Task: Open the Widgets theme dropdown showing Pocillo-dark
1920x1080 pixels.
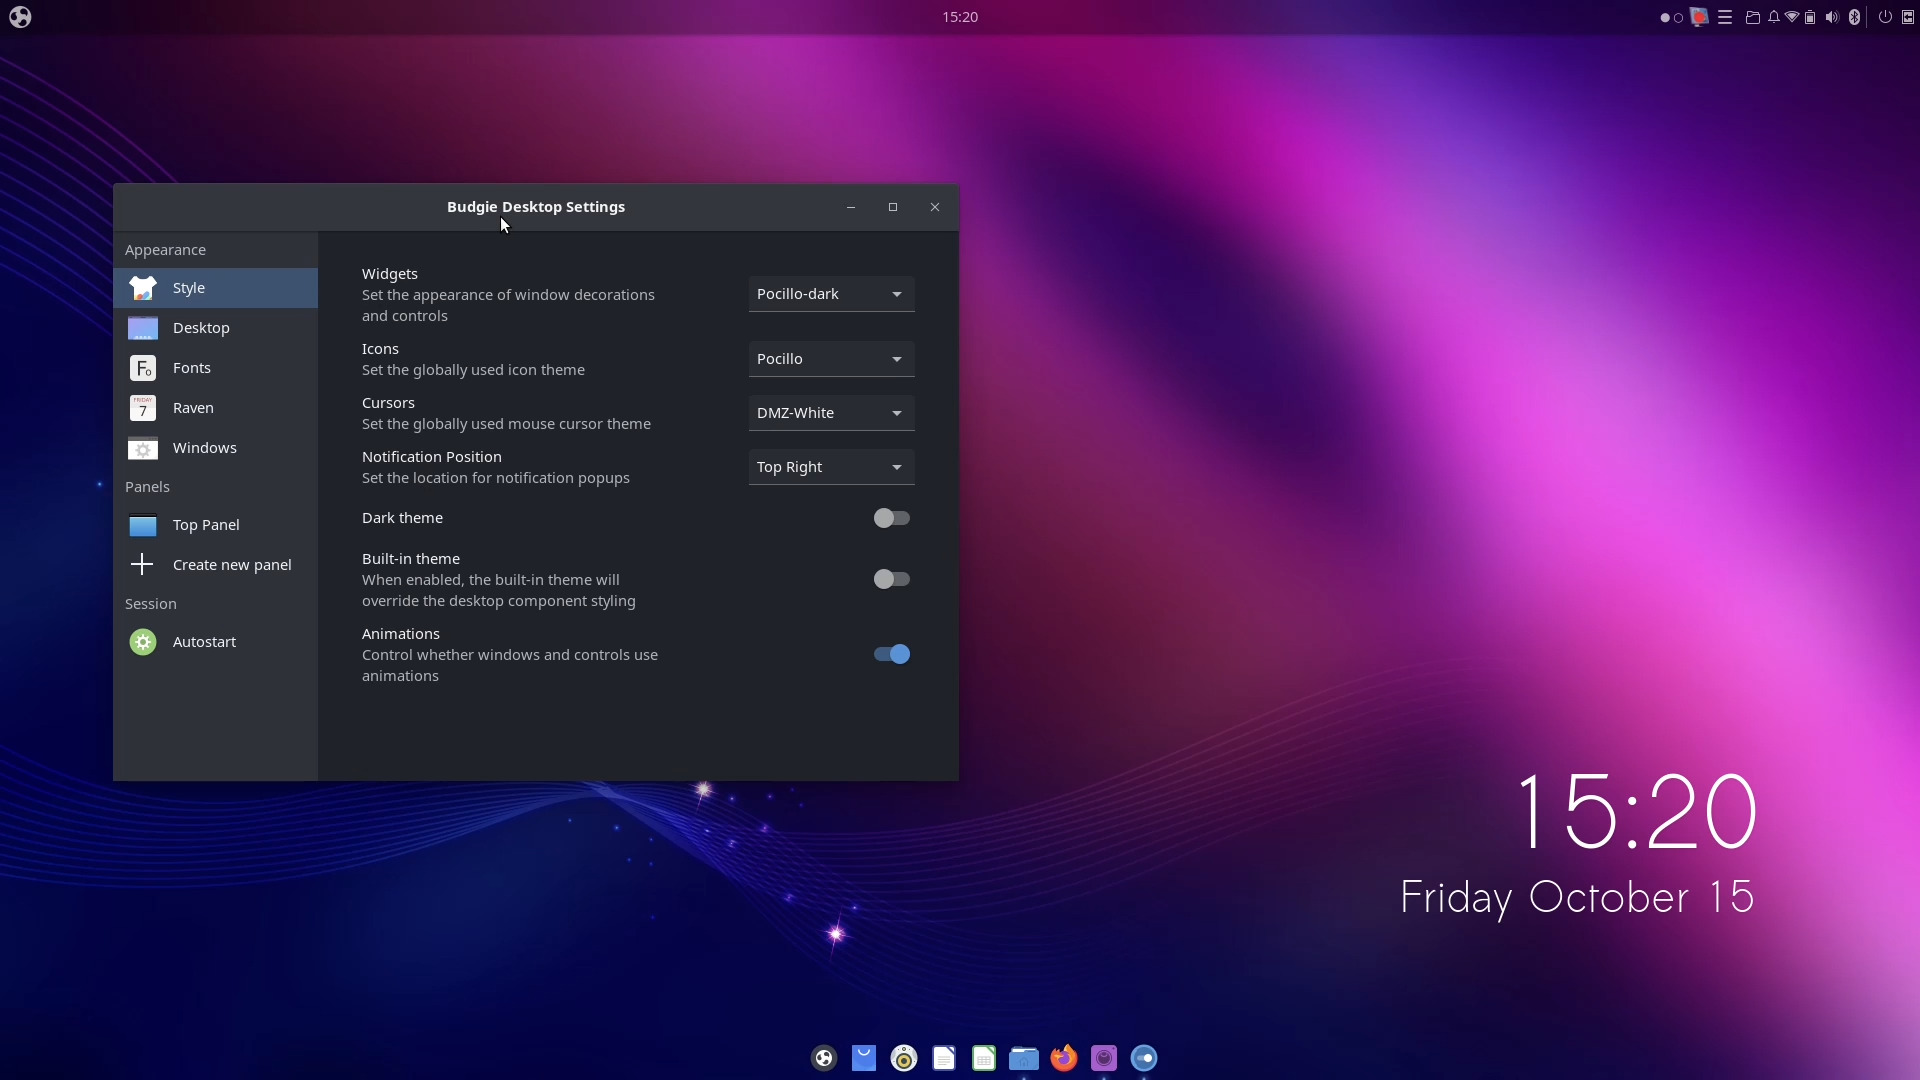Action: [831, 293]
